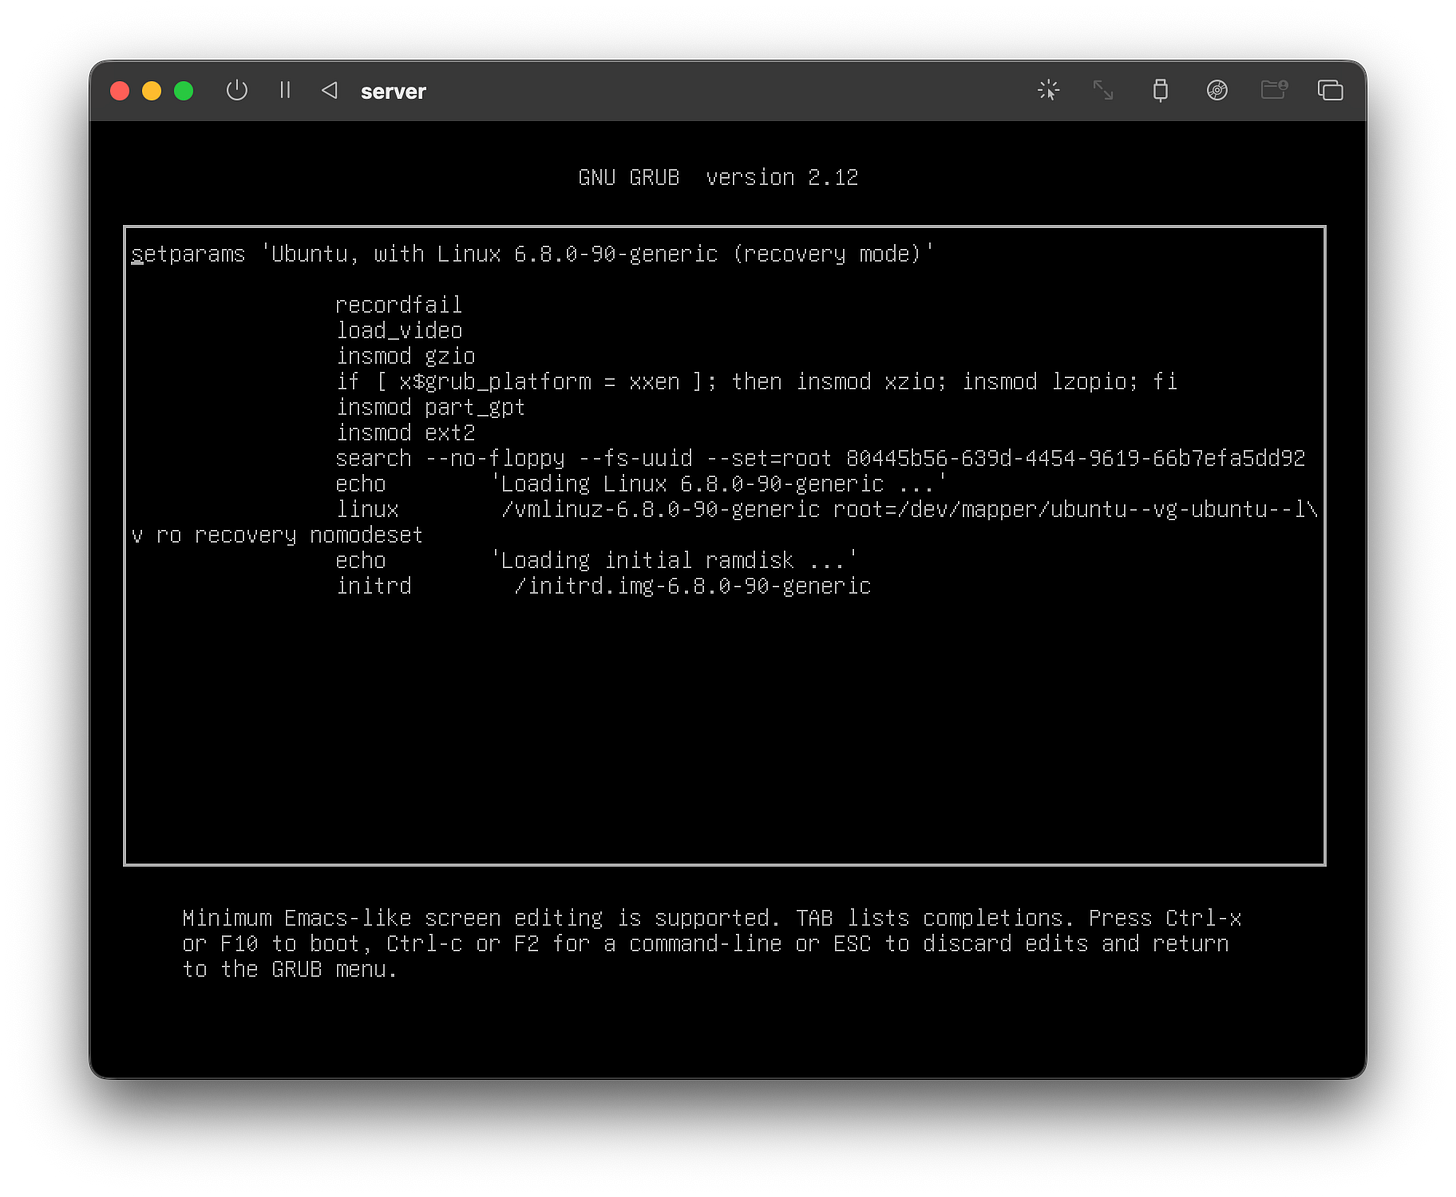
Task: Minimize the server window
Action: click(152, 91)
